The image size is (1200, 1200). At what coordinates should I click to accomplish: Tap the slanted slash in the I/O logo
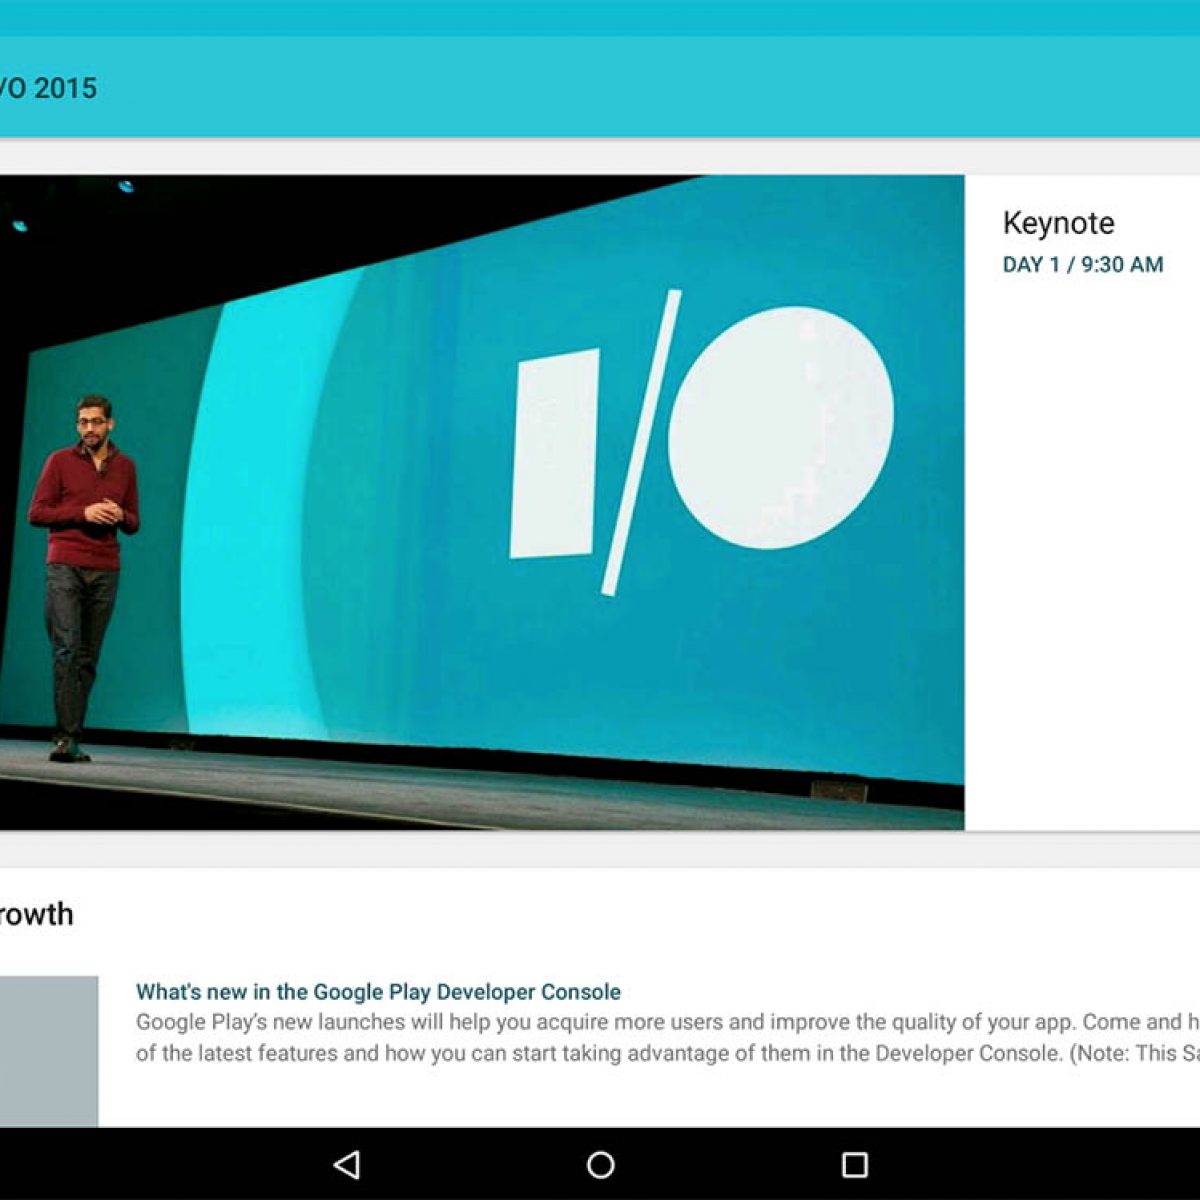tap(642, 442)
